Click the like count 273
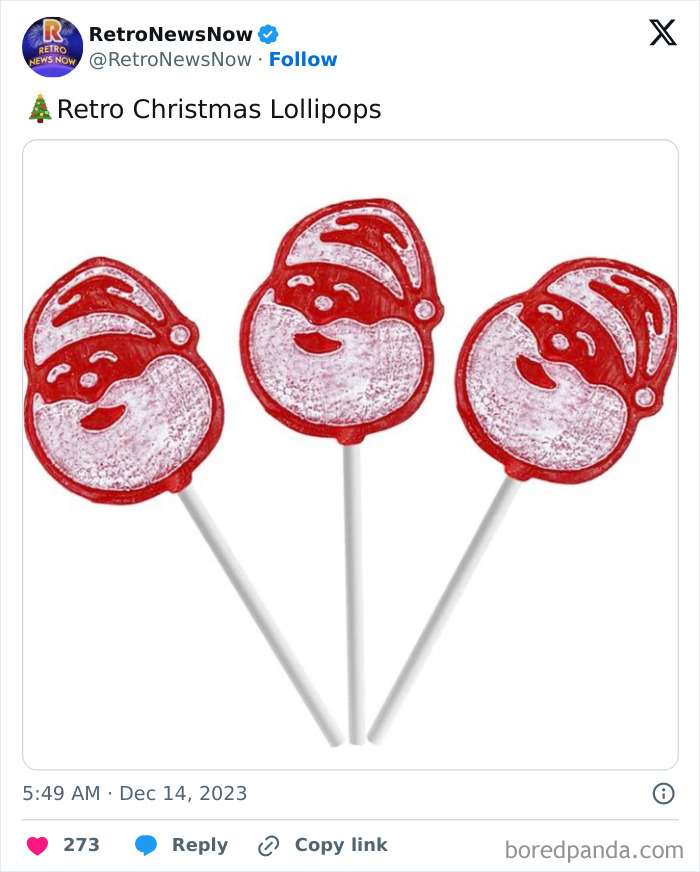 pyautogui.click(x=81, y=844)
